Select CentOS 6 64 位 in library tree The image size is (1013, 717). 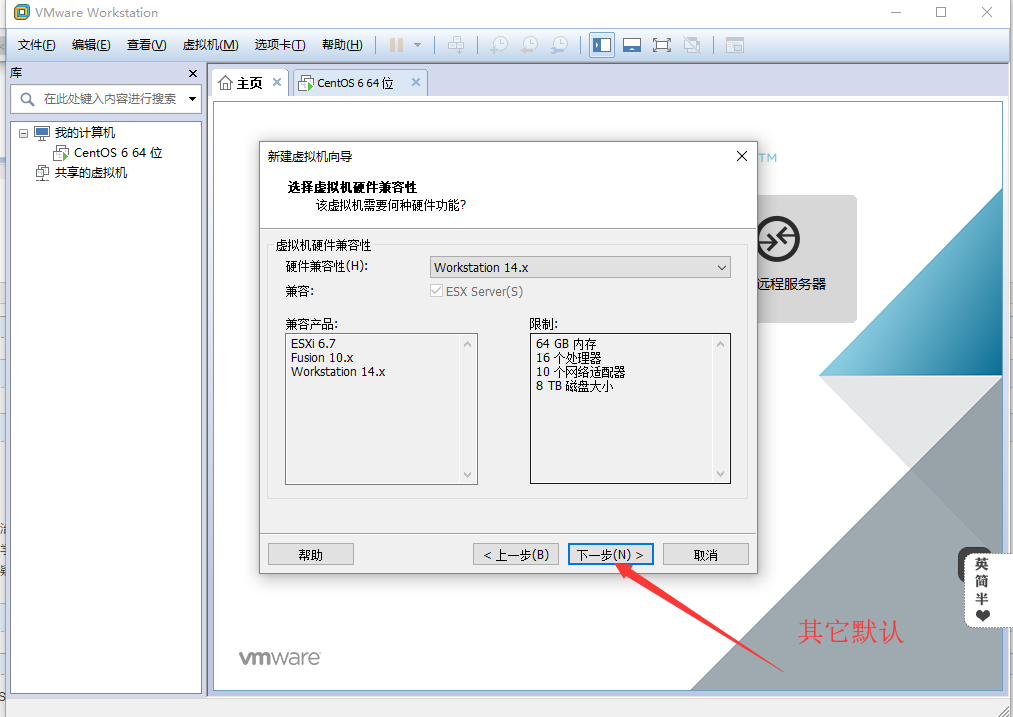point(118,153)
